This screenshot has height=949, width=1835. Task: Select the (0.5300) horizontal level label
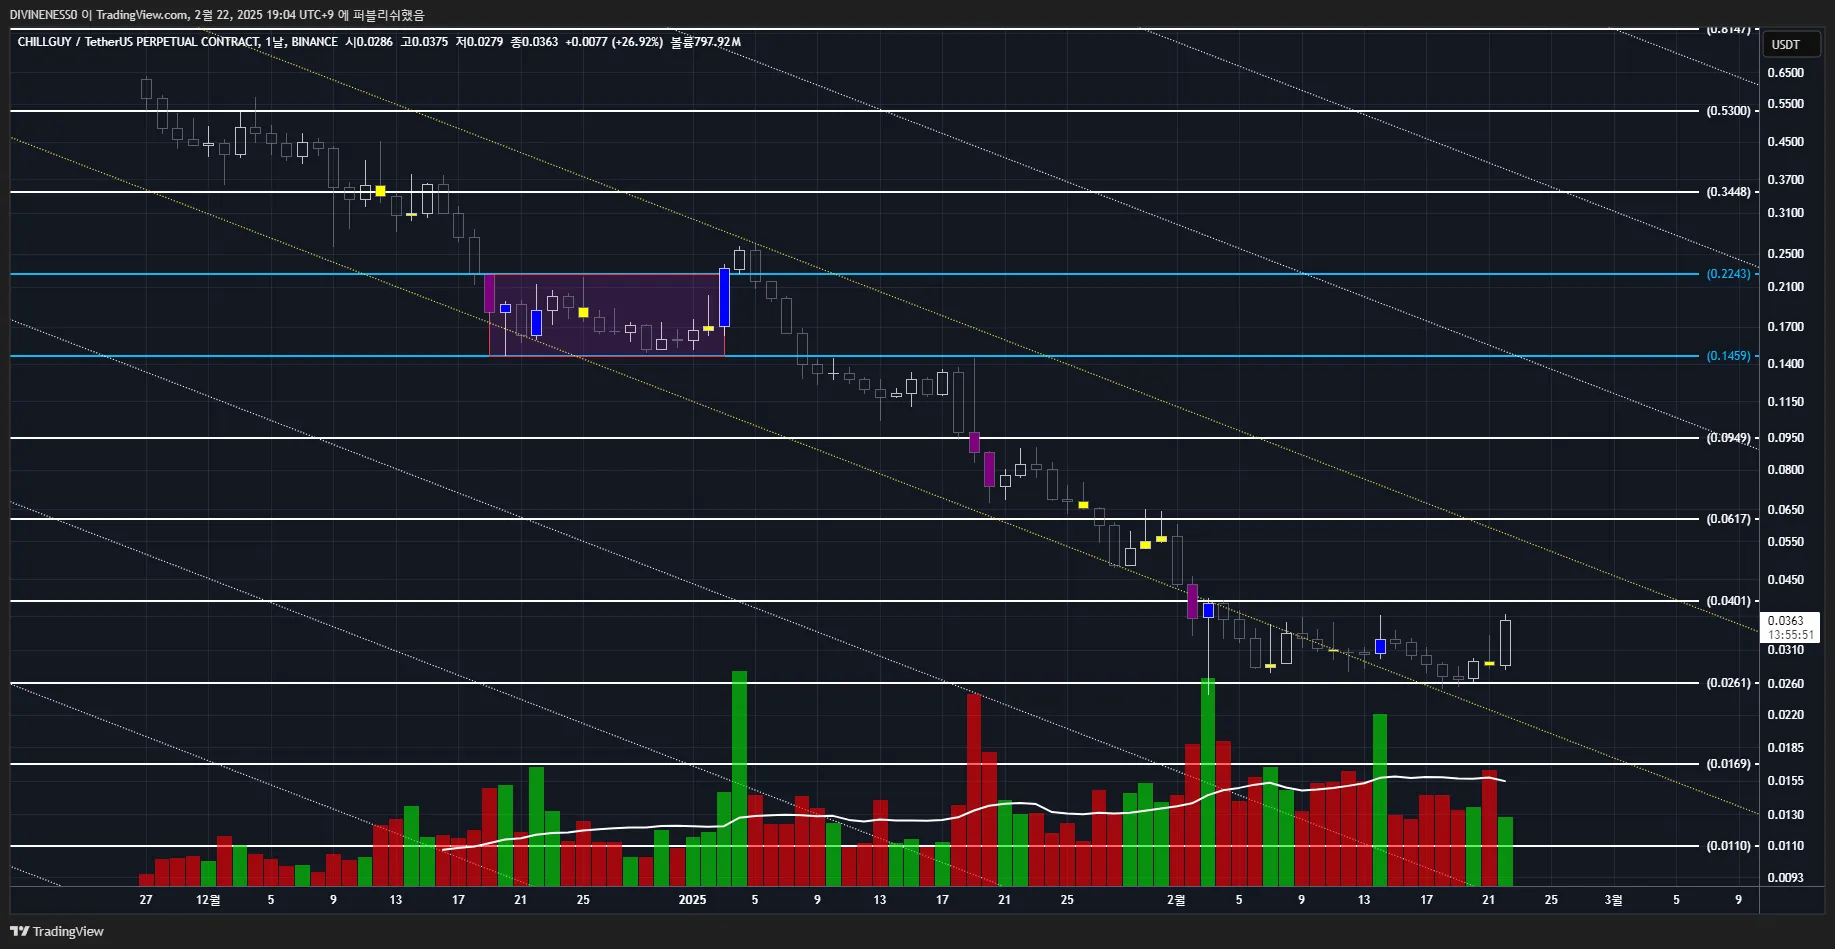point(1728,111)
